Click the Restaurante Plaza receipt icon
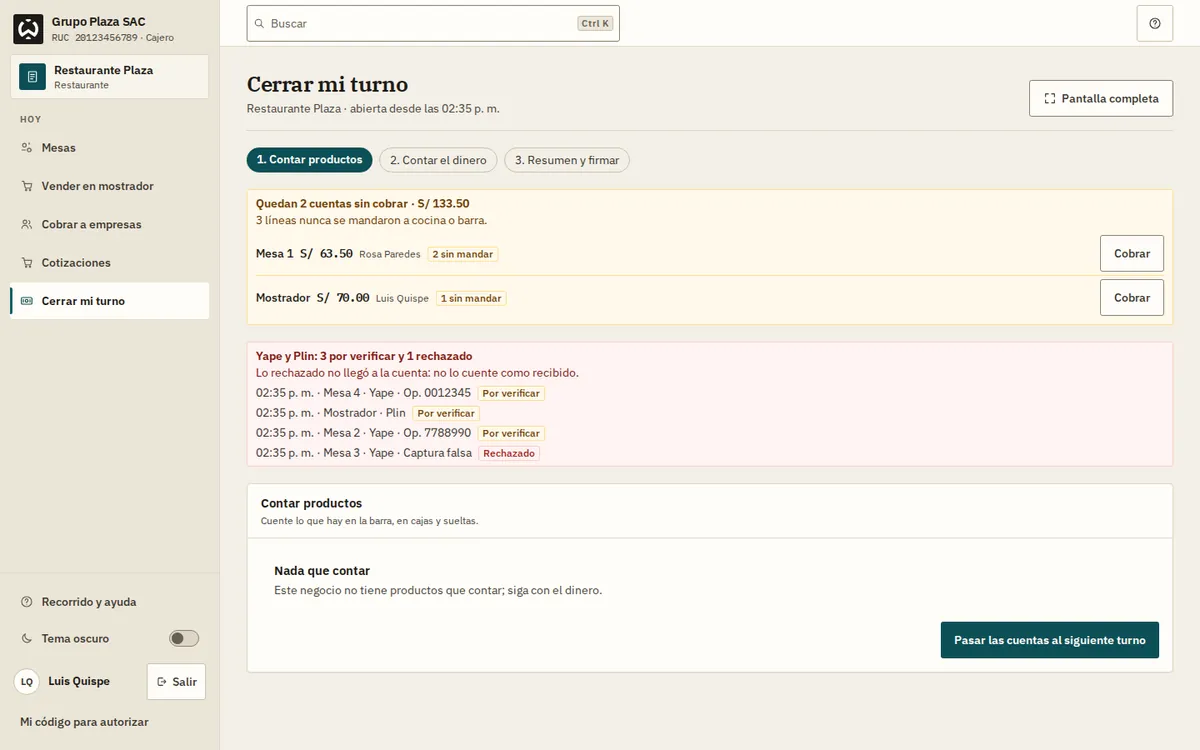1200x750 pixels. click(32, 77)
